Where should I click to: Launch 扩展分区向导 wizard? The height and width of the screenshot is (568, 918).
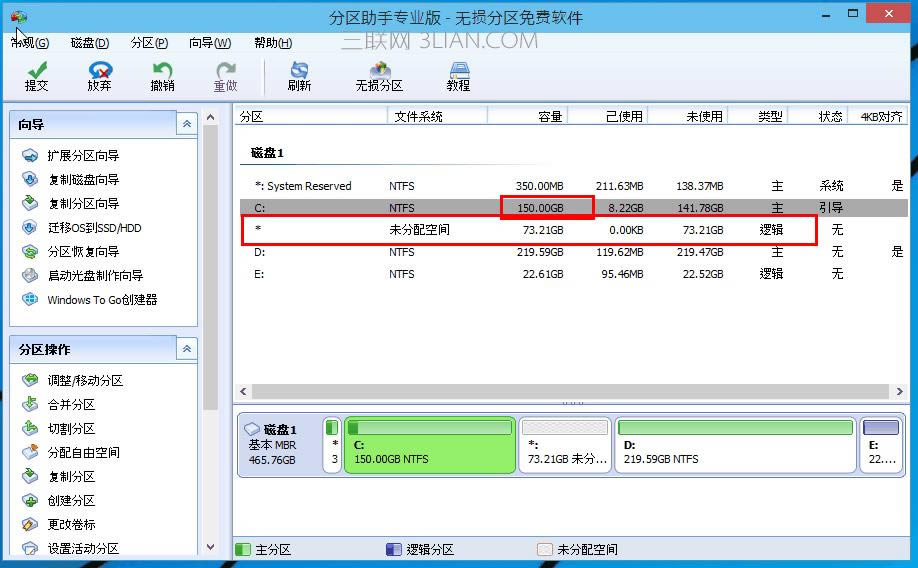pyautogui.click(x=70, y=156)
